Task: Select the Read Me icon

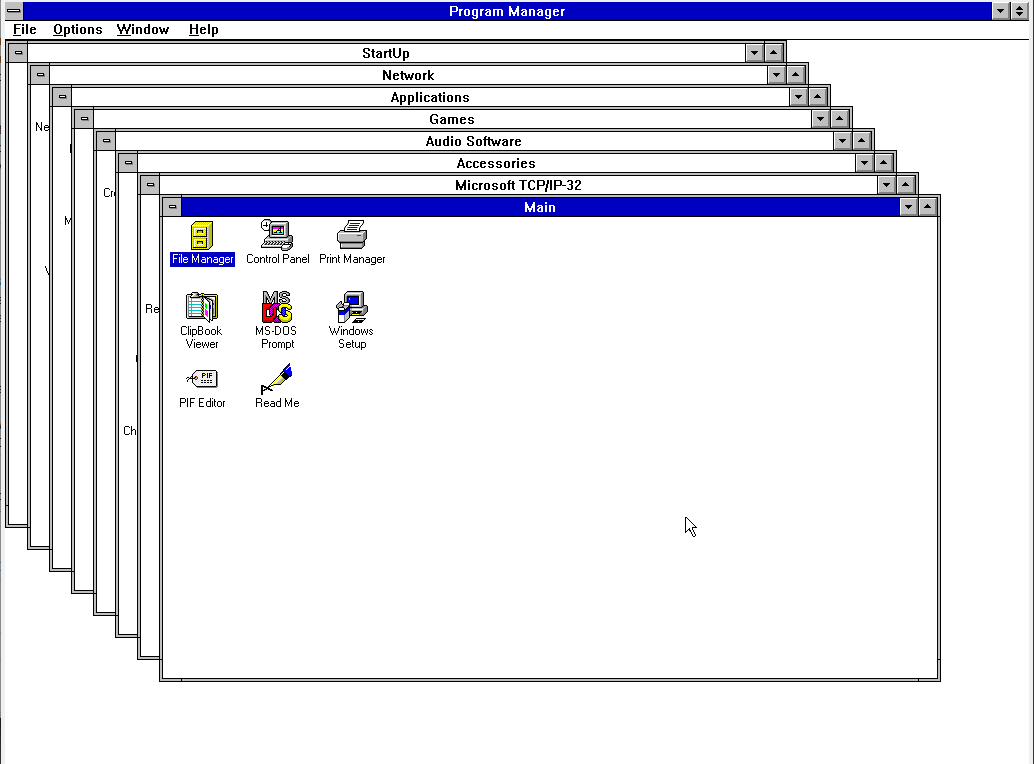Action: click(277, 379)
